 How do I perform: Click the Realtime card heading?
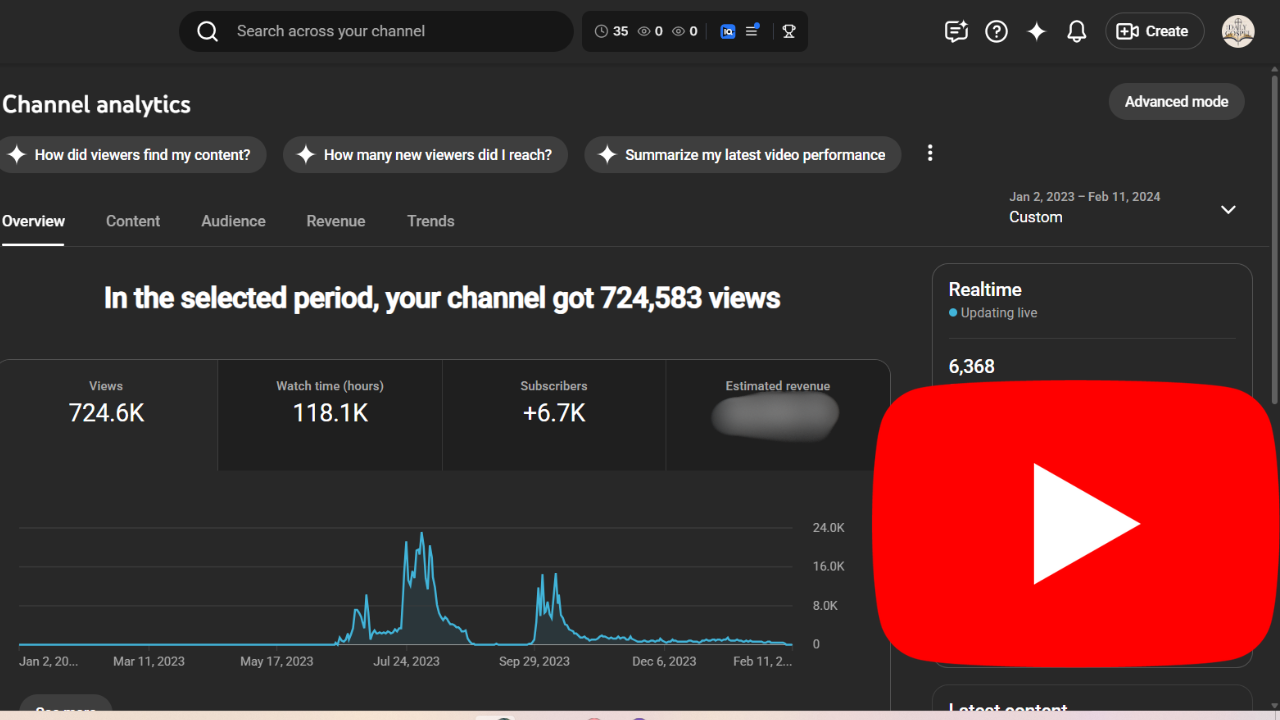(985, 289)
